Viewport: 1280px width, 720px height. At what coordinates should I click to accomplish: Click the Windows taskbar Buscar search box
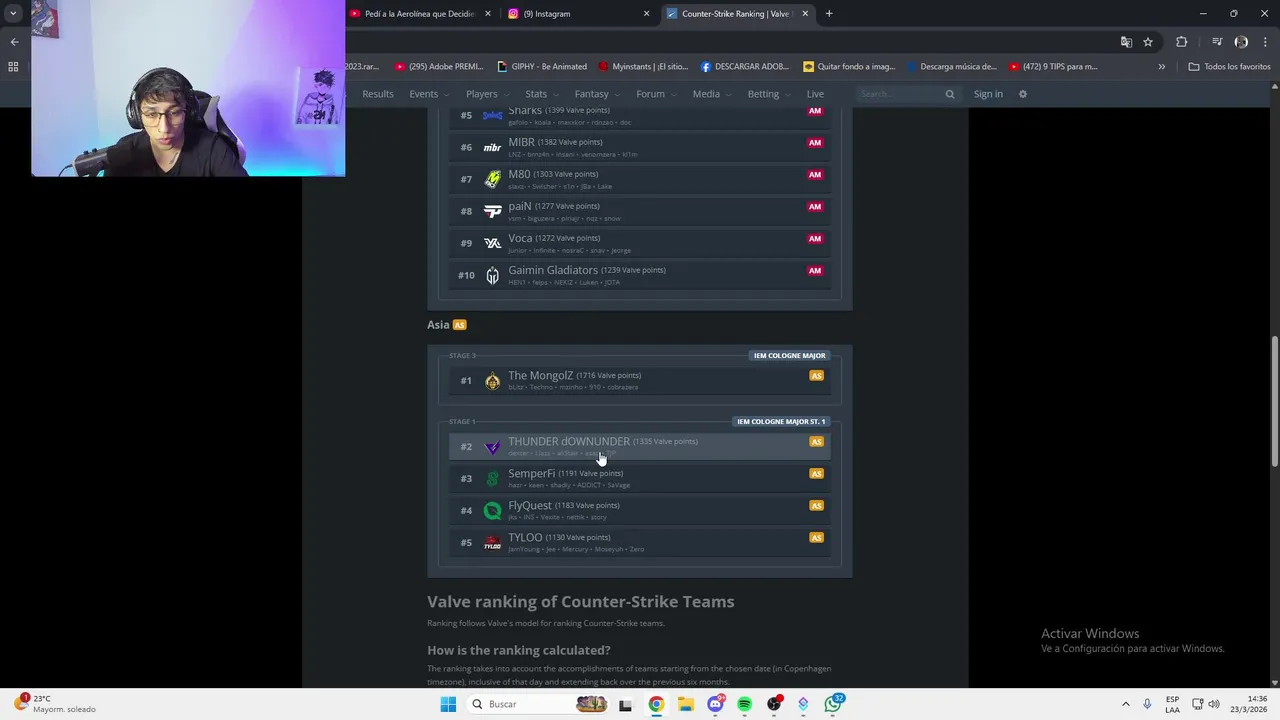point(536,704)
